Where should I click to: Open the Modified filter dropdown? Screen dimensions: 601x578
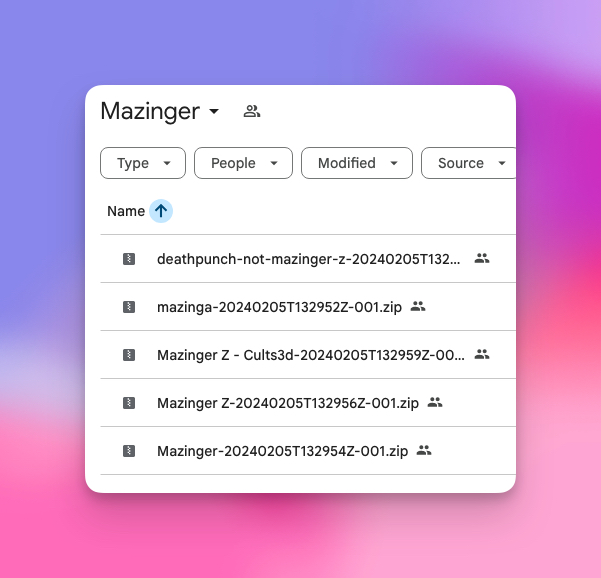(x=357, y=163)
